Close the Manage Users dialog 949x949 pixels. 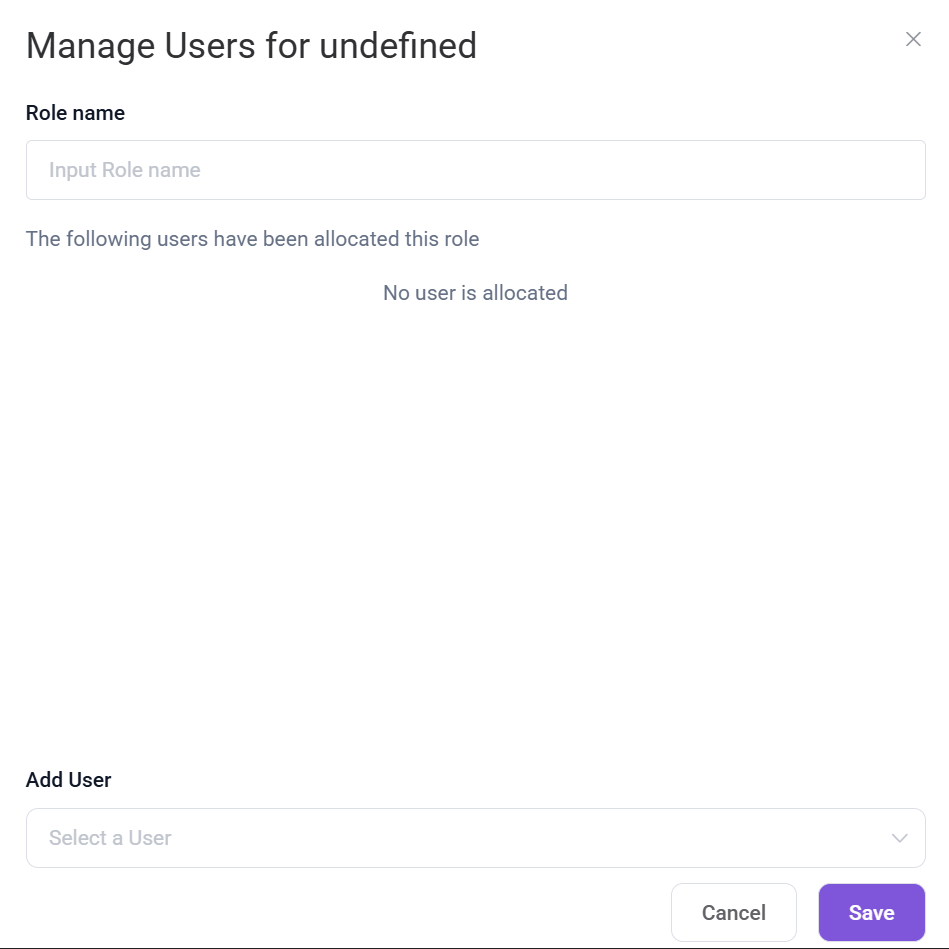click(x=912, y=40)
